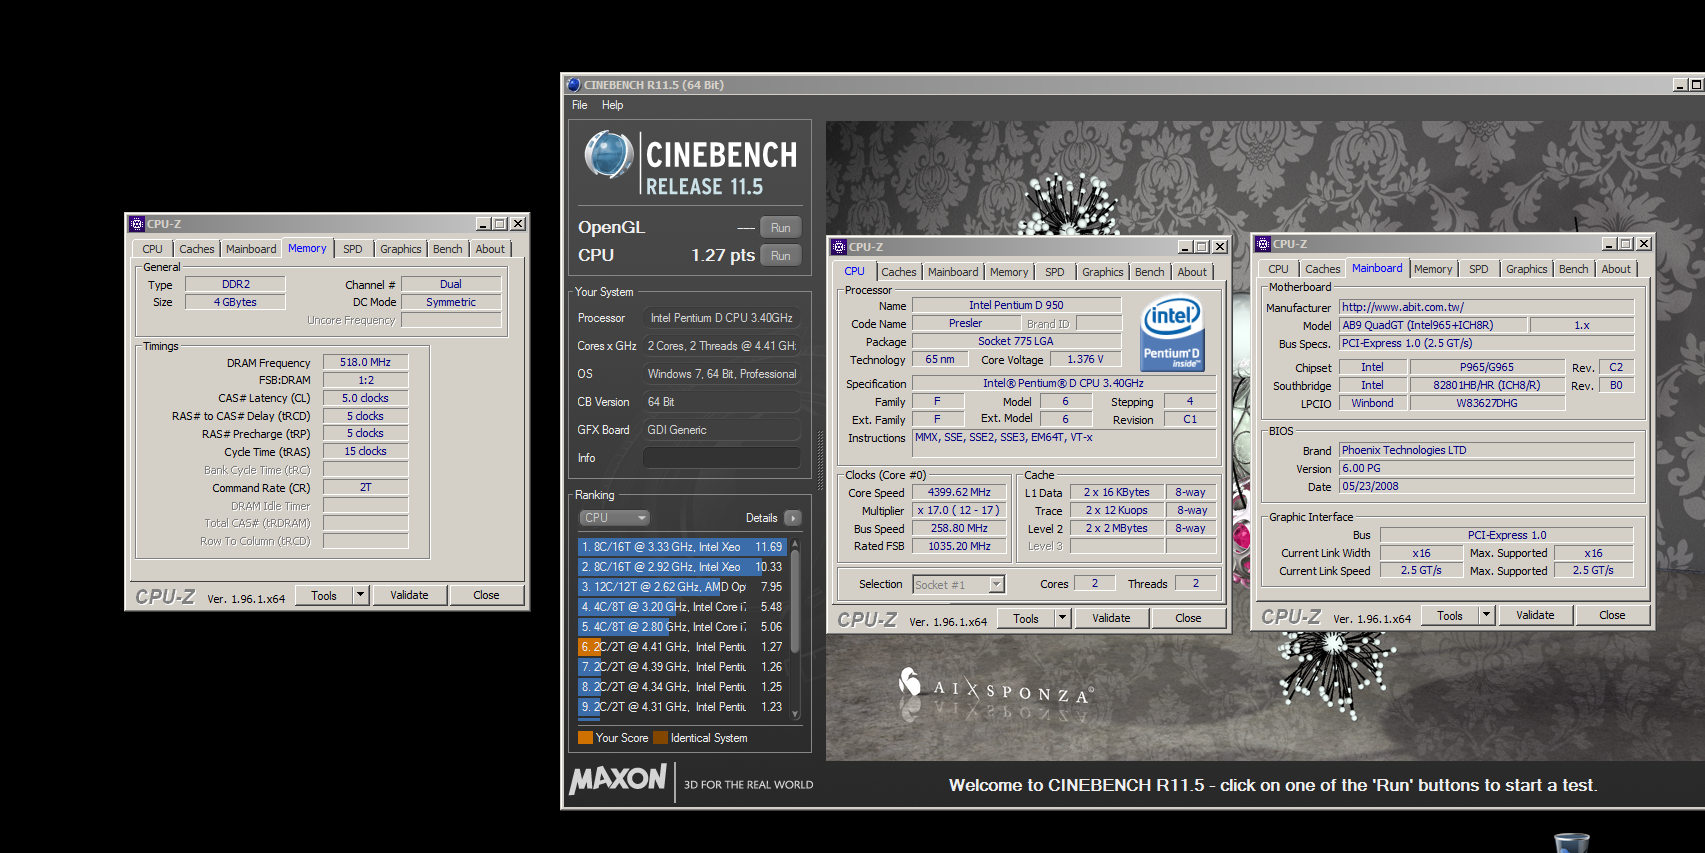This screenshot has height=853, width=1705.
Task: Click the CPU-Z Memory window title icon
Action: pos(138,224)
